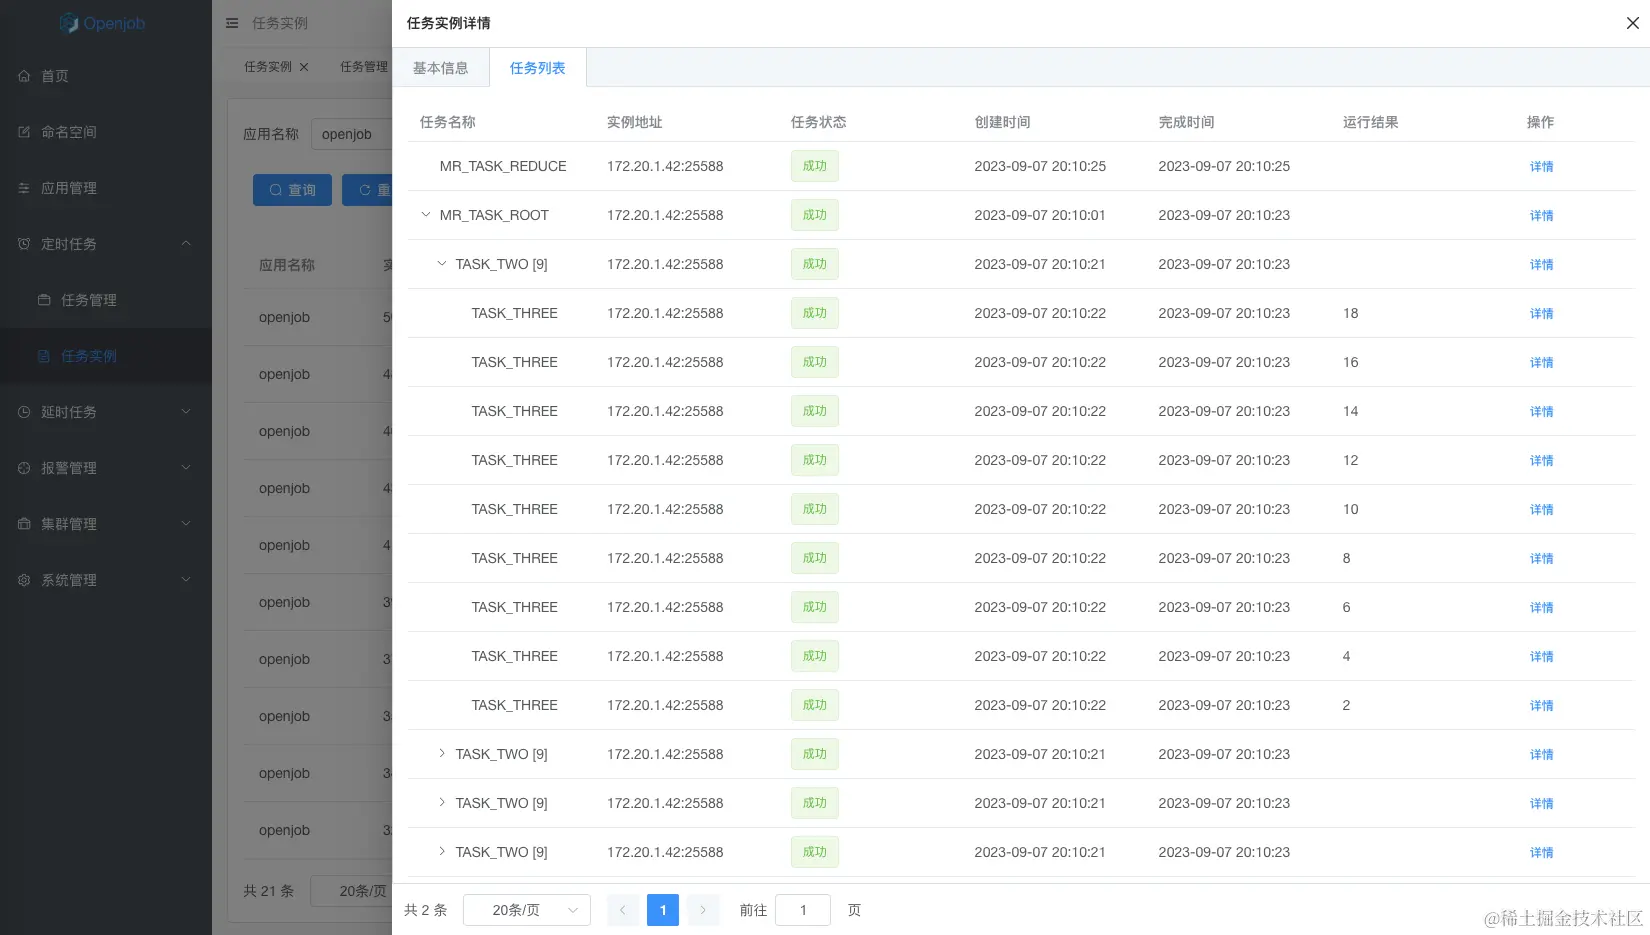Click the 报警管理 icon in the sidebar
The image size is (1650, 935).
(24, 468)
